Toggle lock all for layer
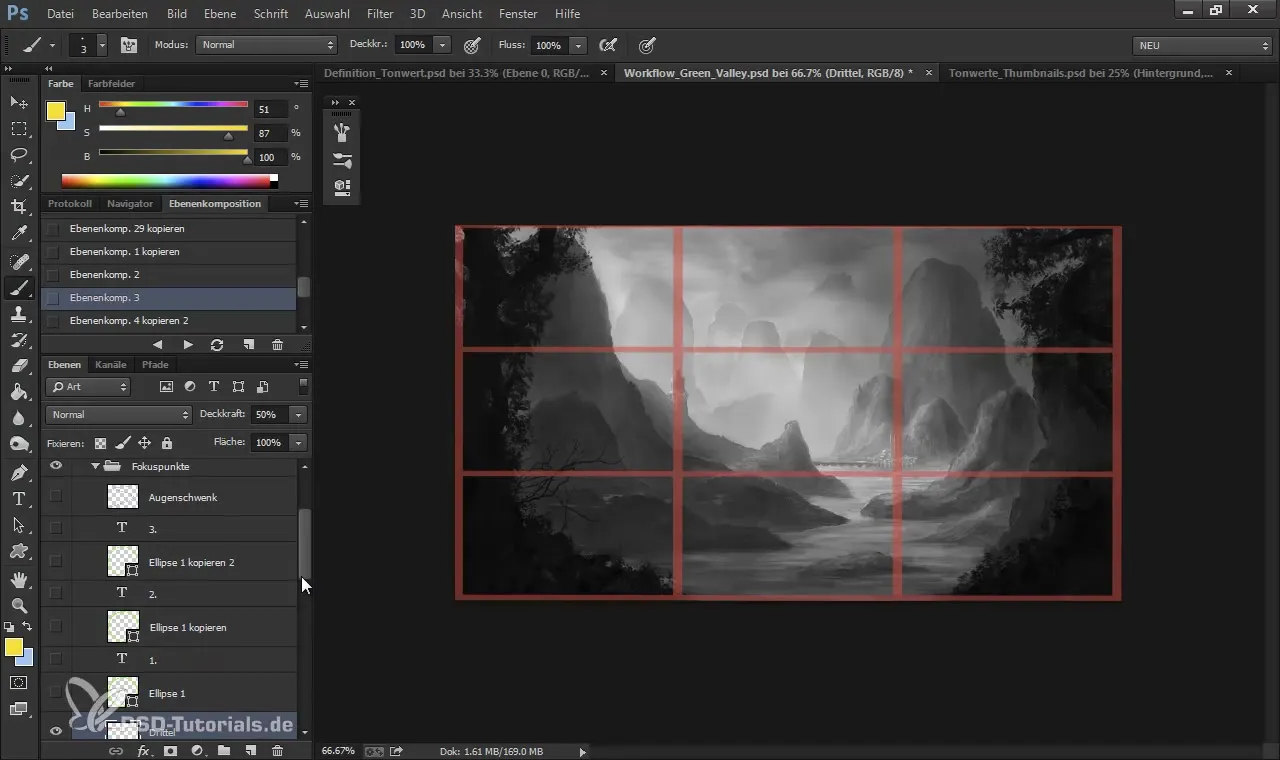Screen dimensions: 1280x760 166,442
